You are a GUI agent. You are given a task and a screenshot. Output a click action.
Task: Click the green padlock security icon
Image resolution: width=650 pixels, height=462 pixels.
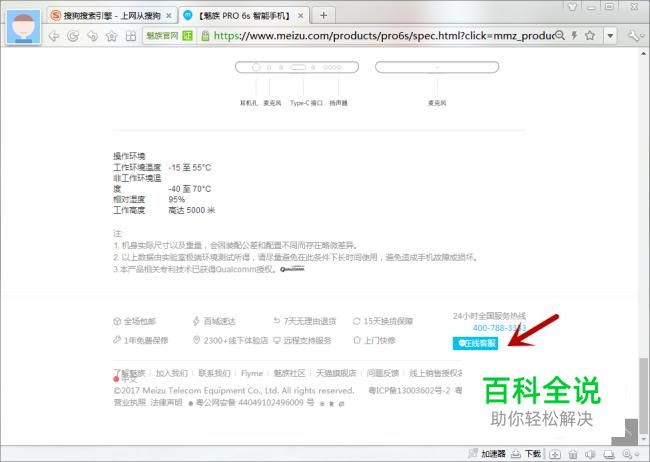205,36
